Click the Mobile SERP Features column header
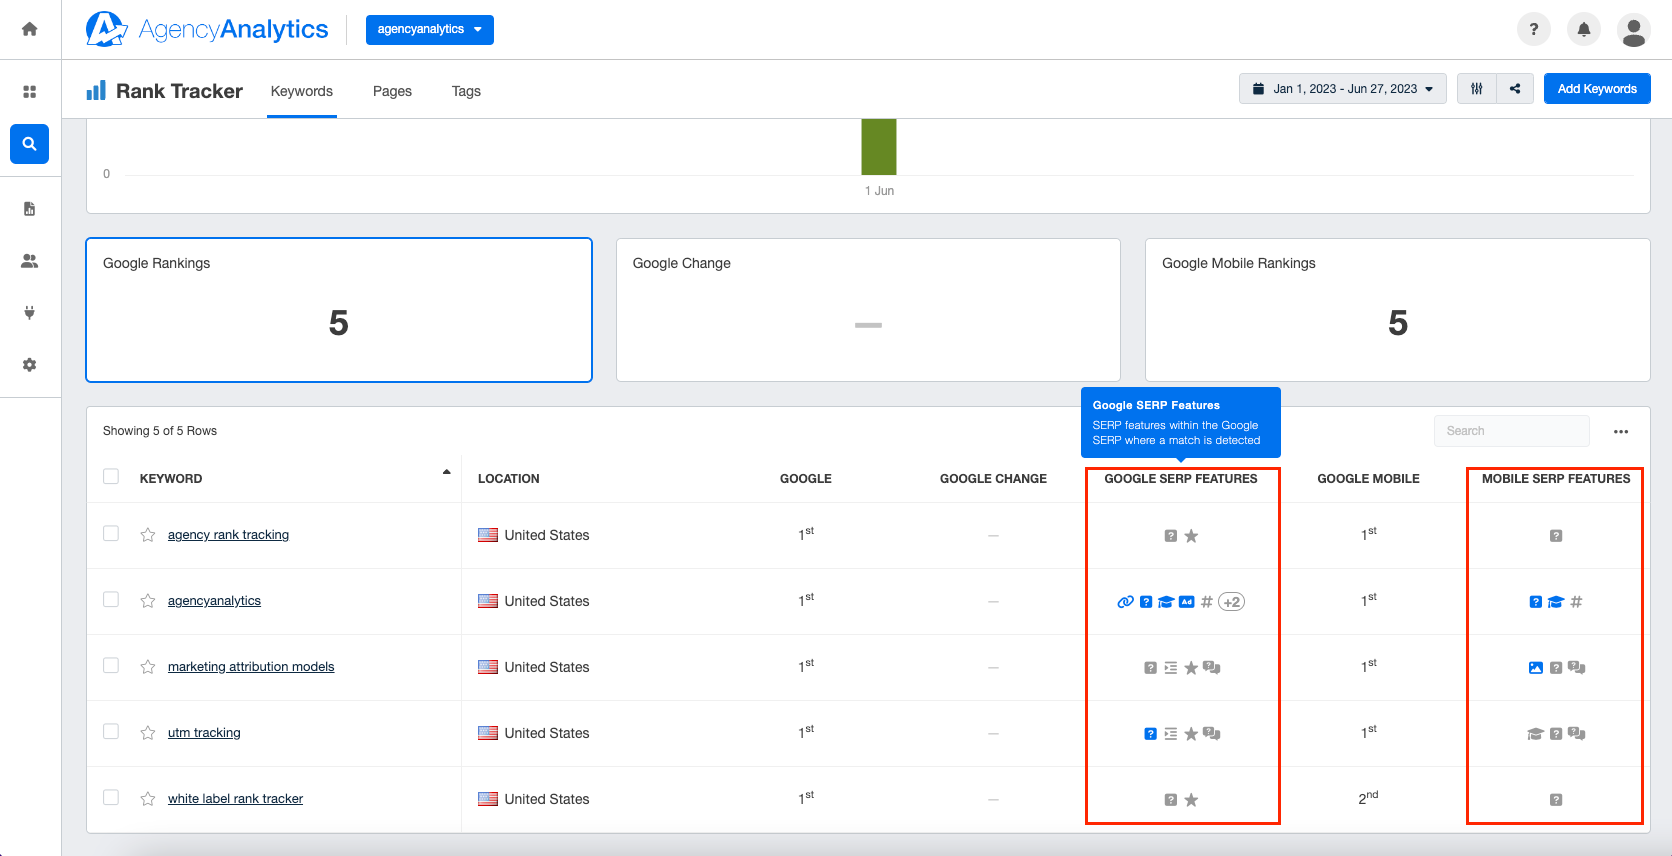Image resolution: width=1672 pixels, height=856 pixels. 1556,479
